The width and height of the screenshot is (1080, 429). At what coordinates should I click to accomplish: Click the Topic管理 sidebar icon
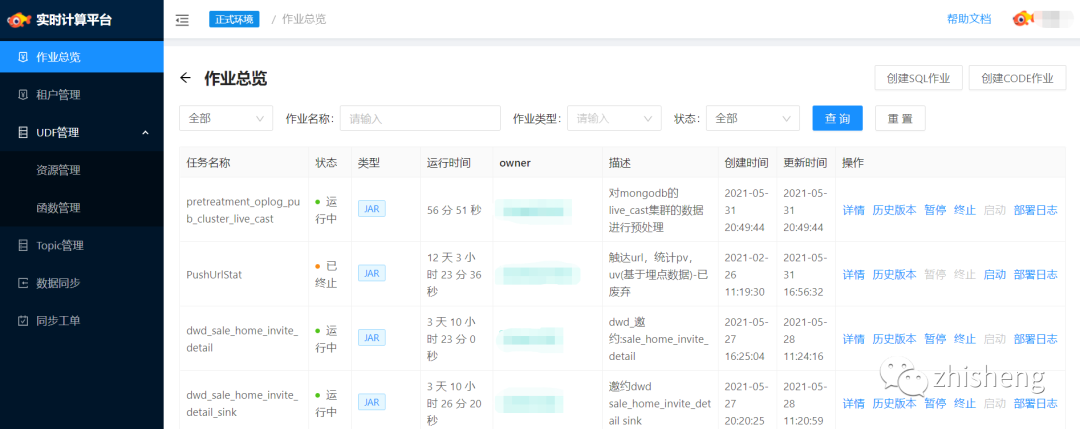point(23,245)
